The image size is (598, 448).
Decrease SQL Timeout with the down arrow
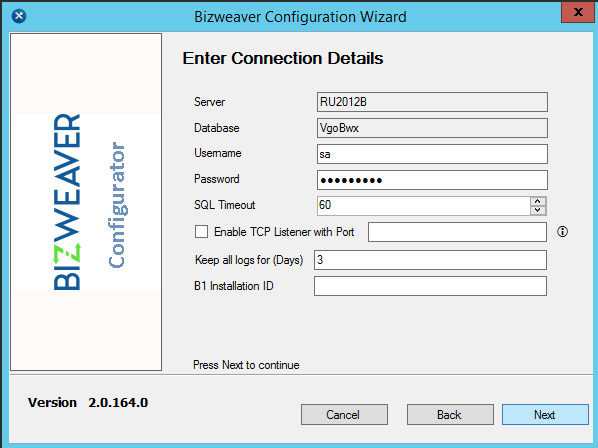pyautogui.click(x=538, y=210)
